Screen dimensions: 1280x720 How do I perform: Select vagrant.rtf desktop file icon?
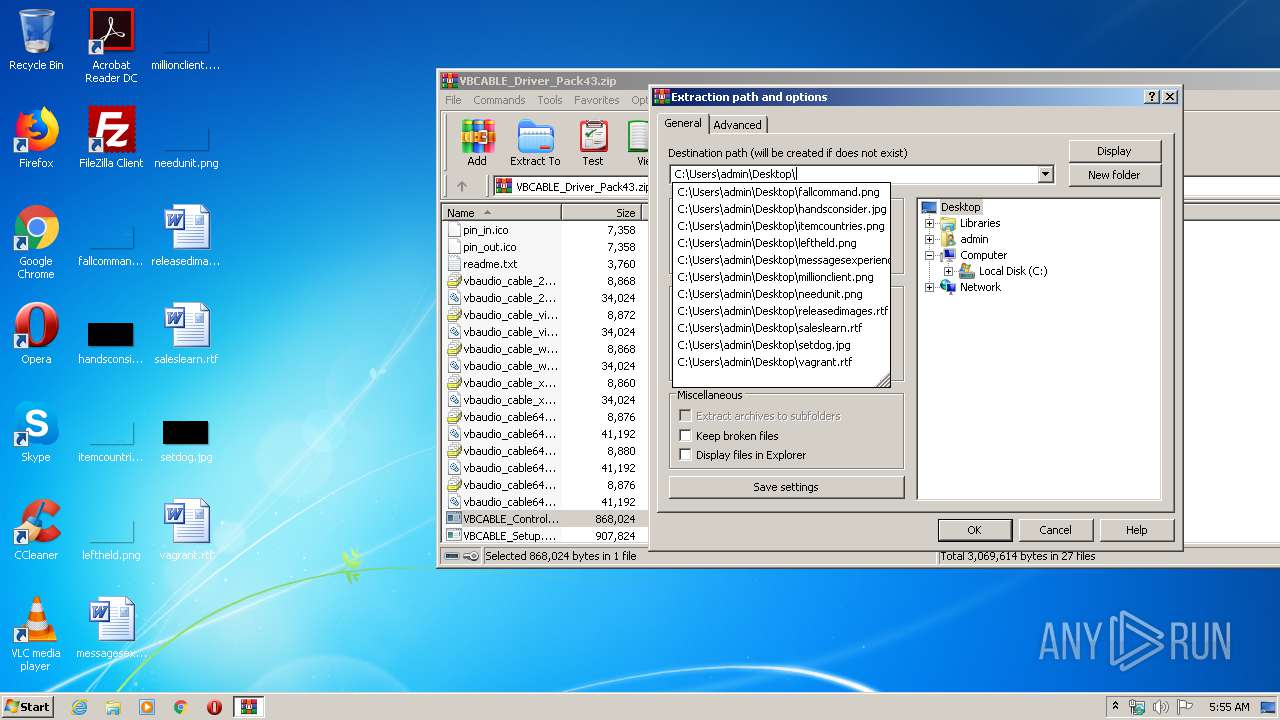click(x=186, y=530)
